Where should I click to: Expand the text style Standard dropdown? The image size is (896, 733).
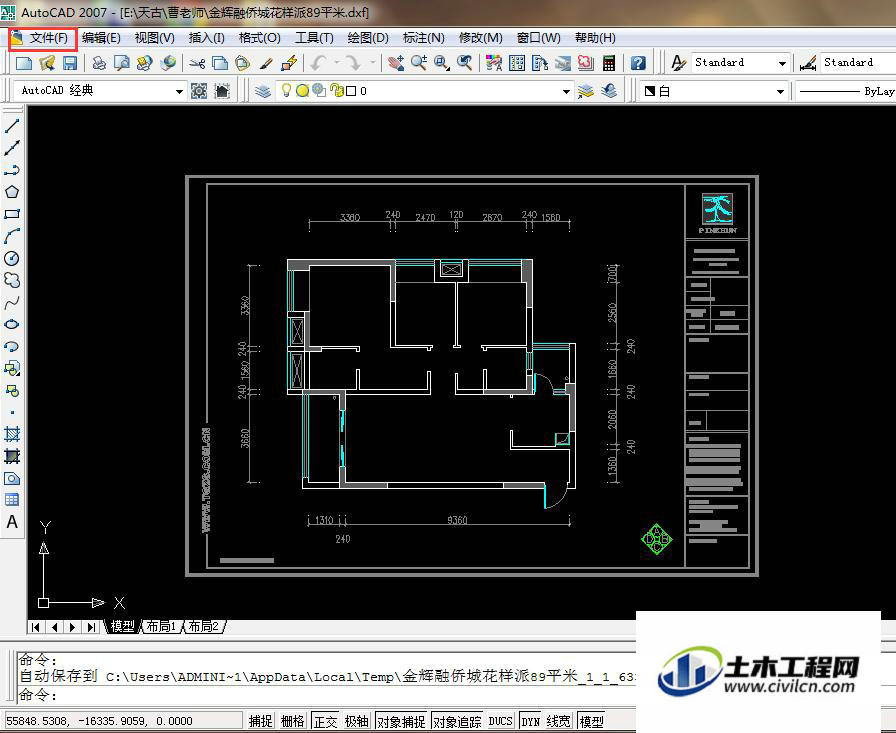pos(782,63)
